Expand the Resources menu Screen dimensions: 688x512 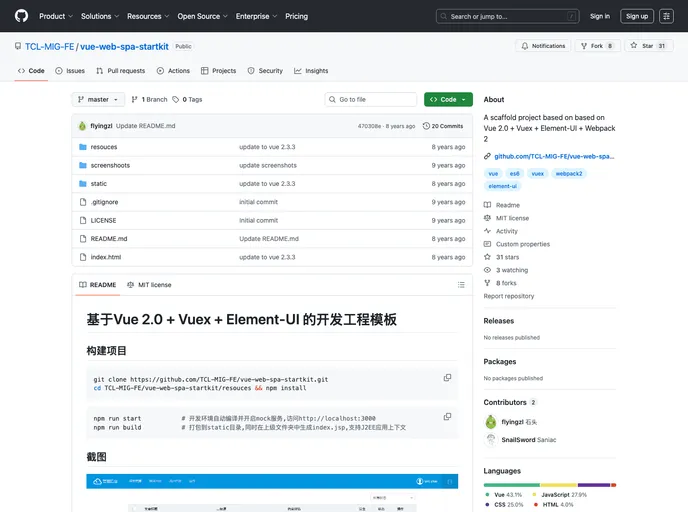click(148, 16)
